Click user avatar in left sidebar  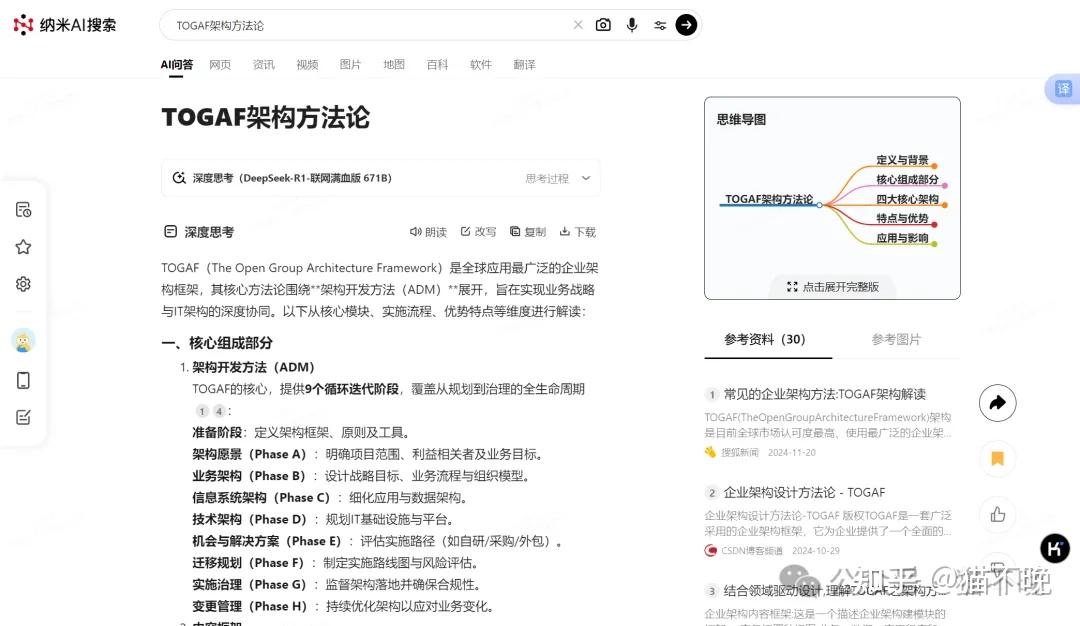[23, 340]
